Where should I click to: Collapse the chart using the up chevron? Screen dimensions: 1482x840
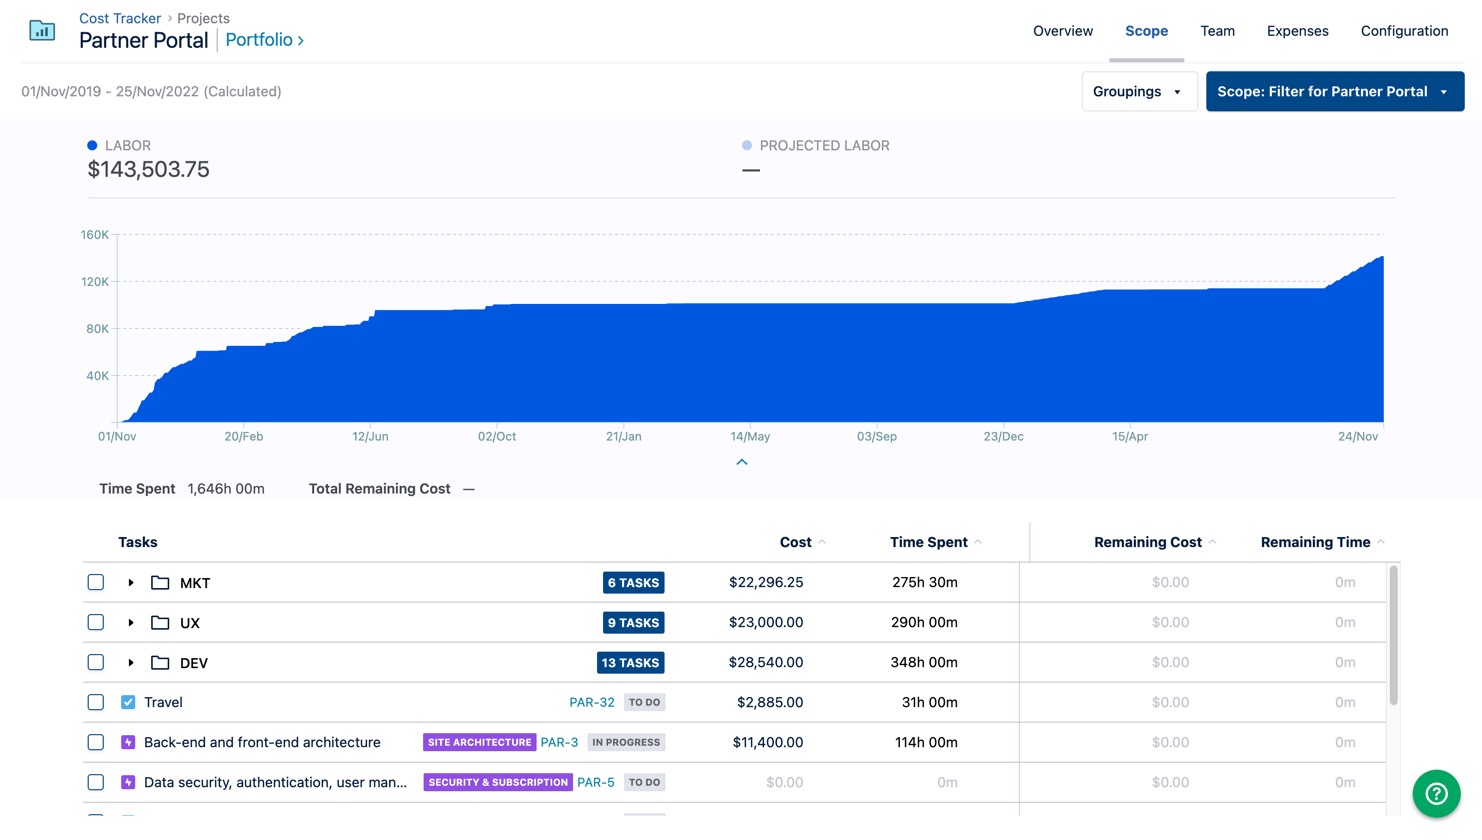[742, 462]
